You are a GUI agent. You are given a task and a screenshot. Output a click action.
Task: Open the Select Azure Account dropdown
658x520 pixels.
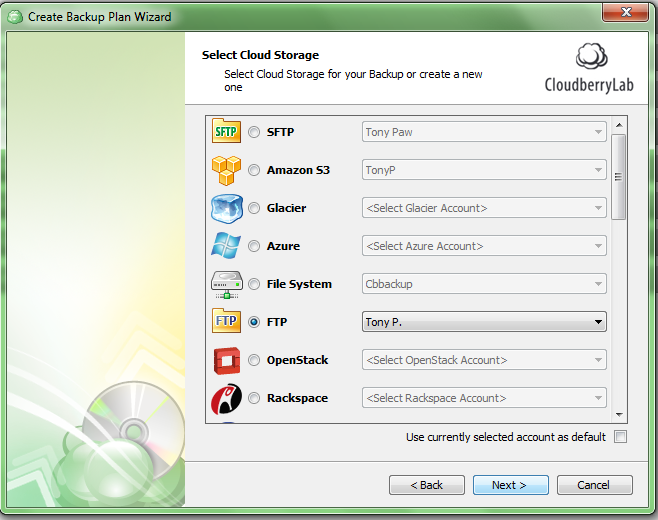(x=484, y=246)
